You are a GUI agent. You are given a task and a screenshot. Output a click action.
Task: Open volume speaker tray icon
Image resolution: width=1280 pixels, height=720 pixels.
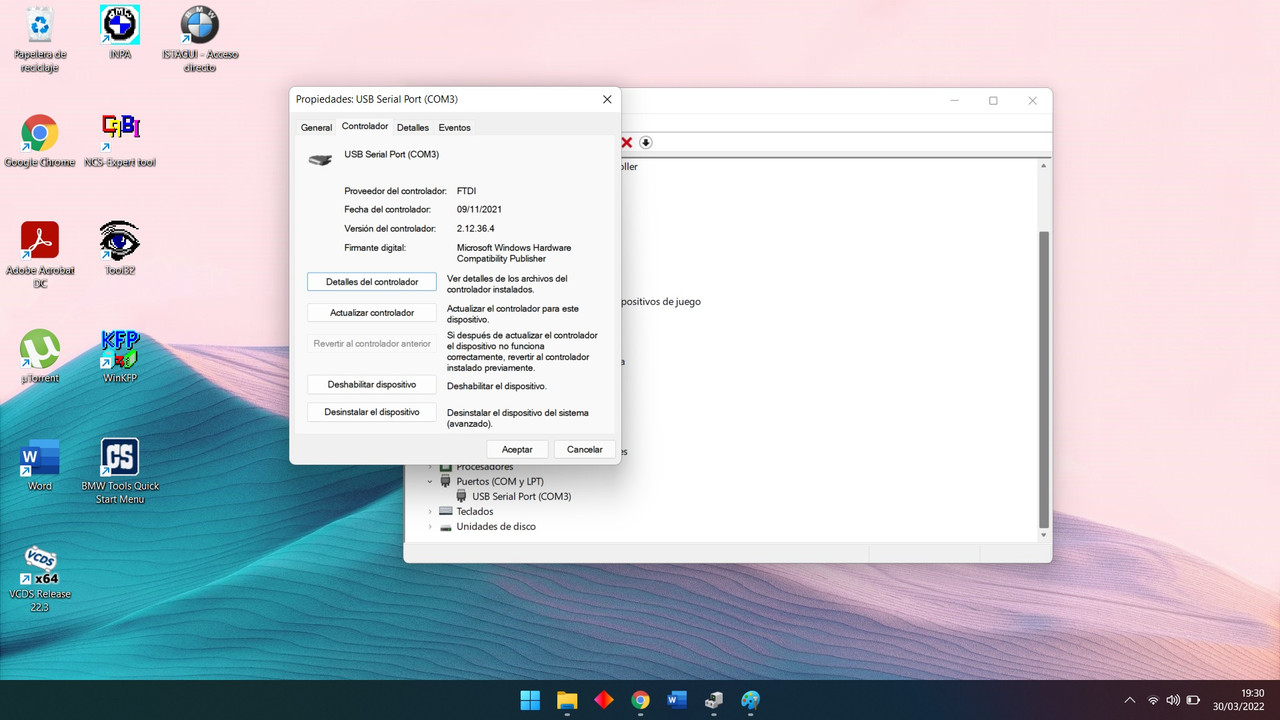coord(1173,700)
